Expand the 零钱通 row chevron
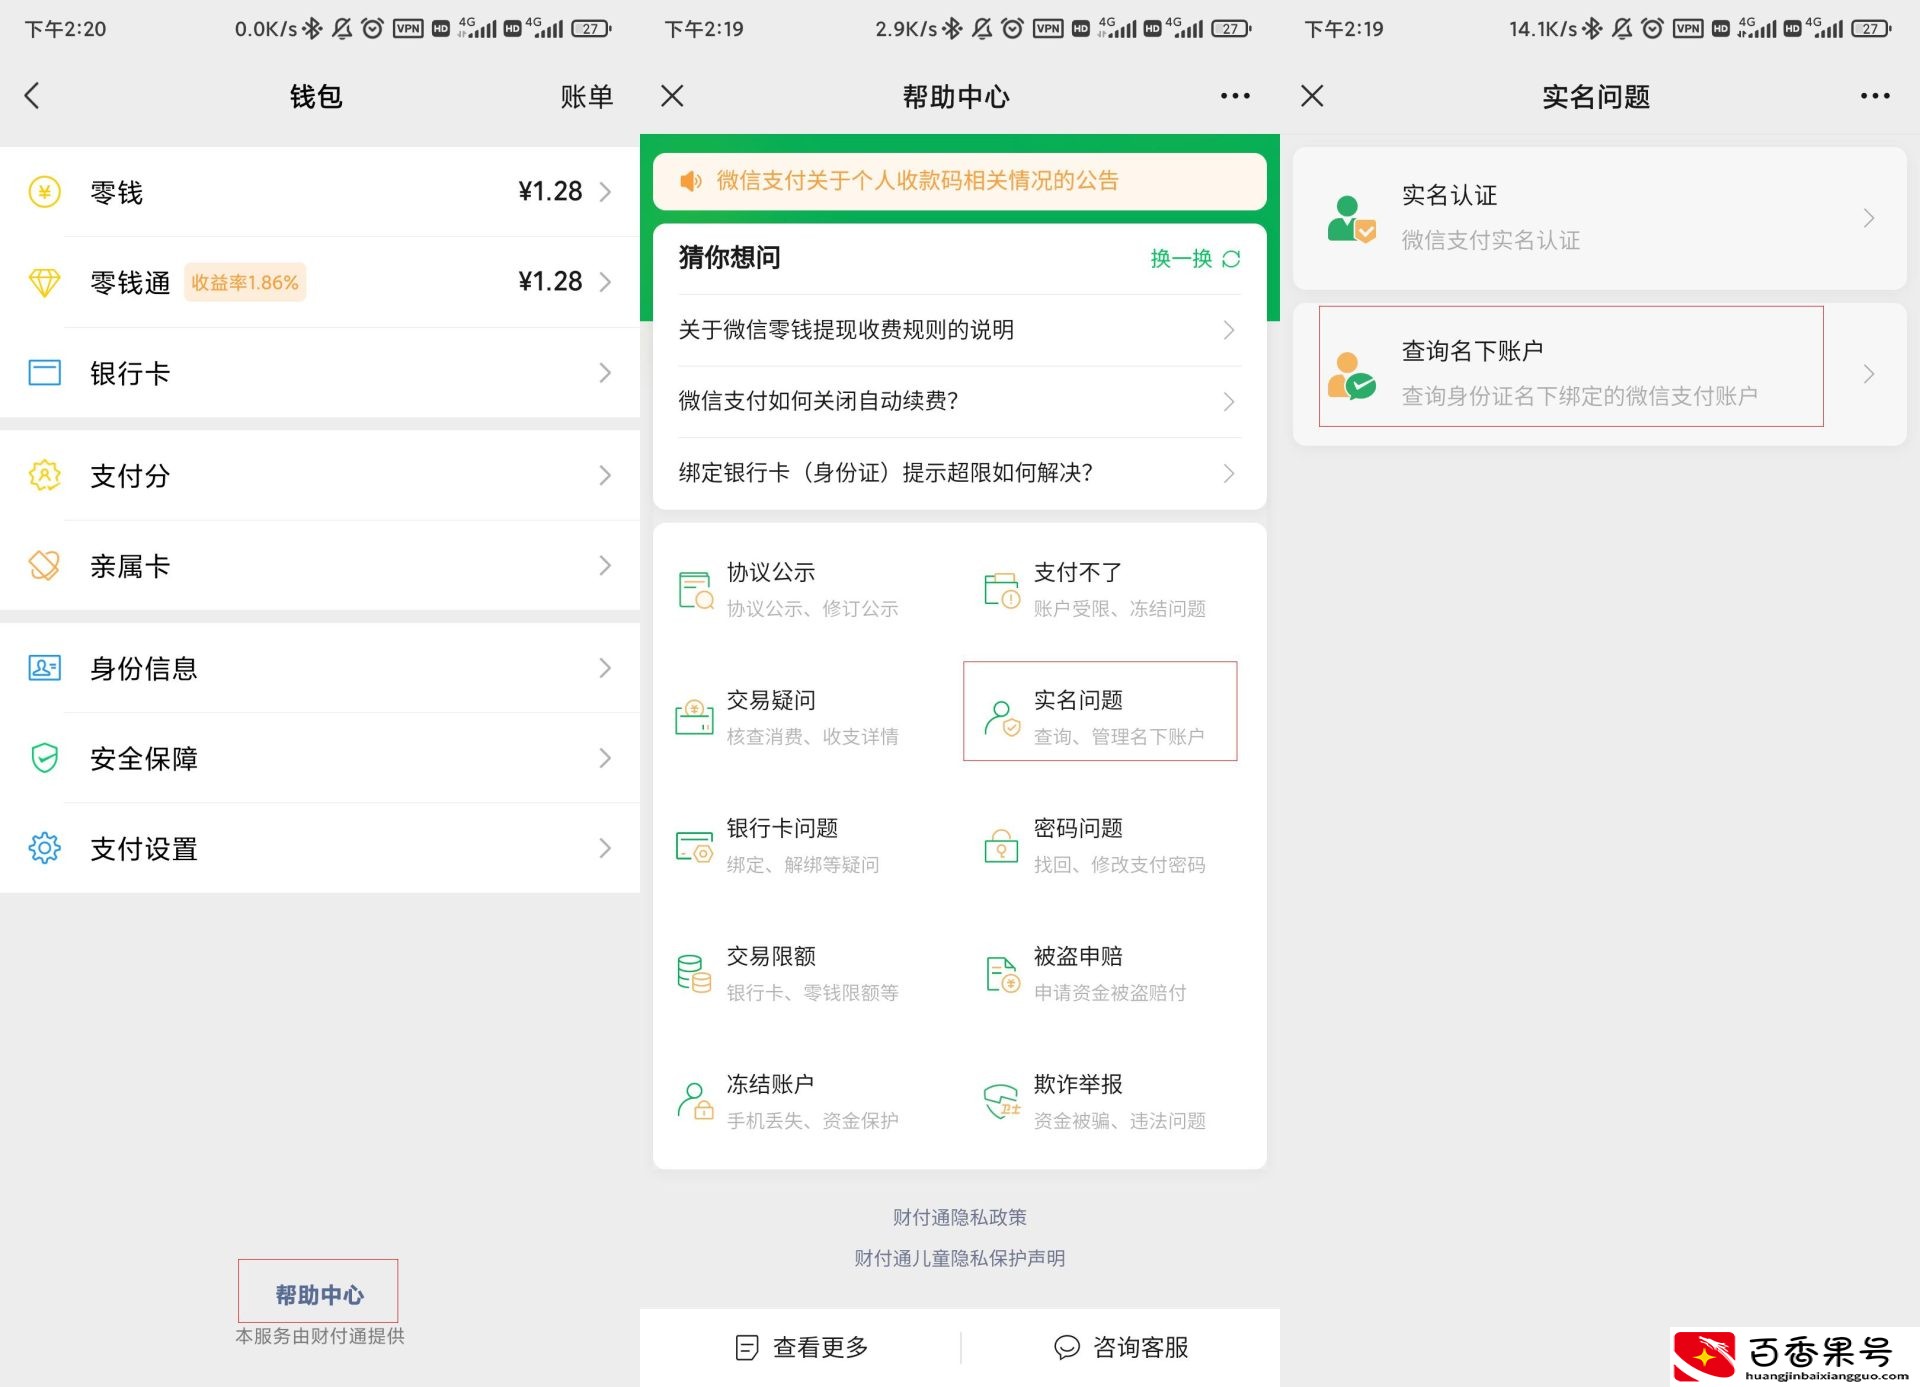This screenshot has height=1387, width=1920. [x=605, y=282]
